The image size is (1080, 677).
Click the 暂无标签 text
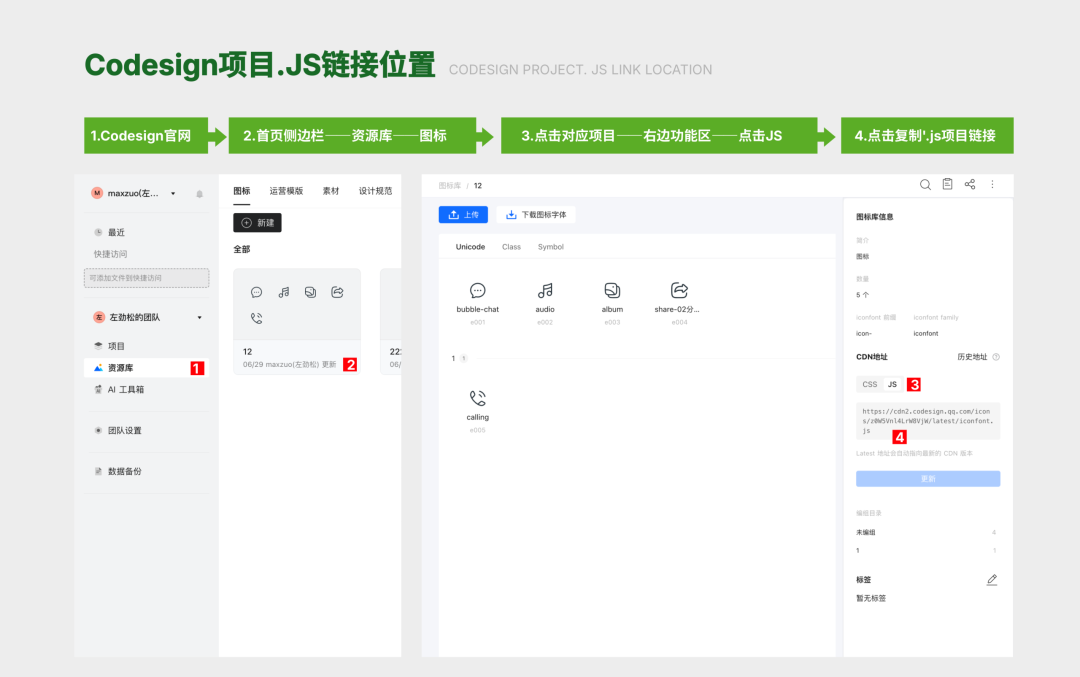[x=871, y=598]
